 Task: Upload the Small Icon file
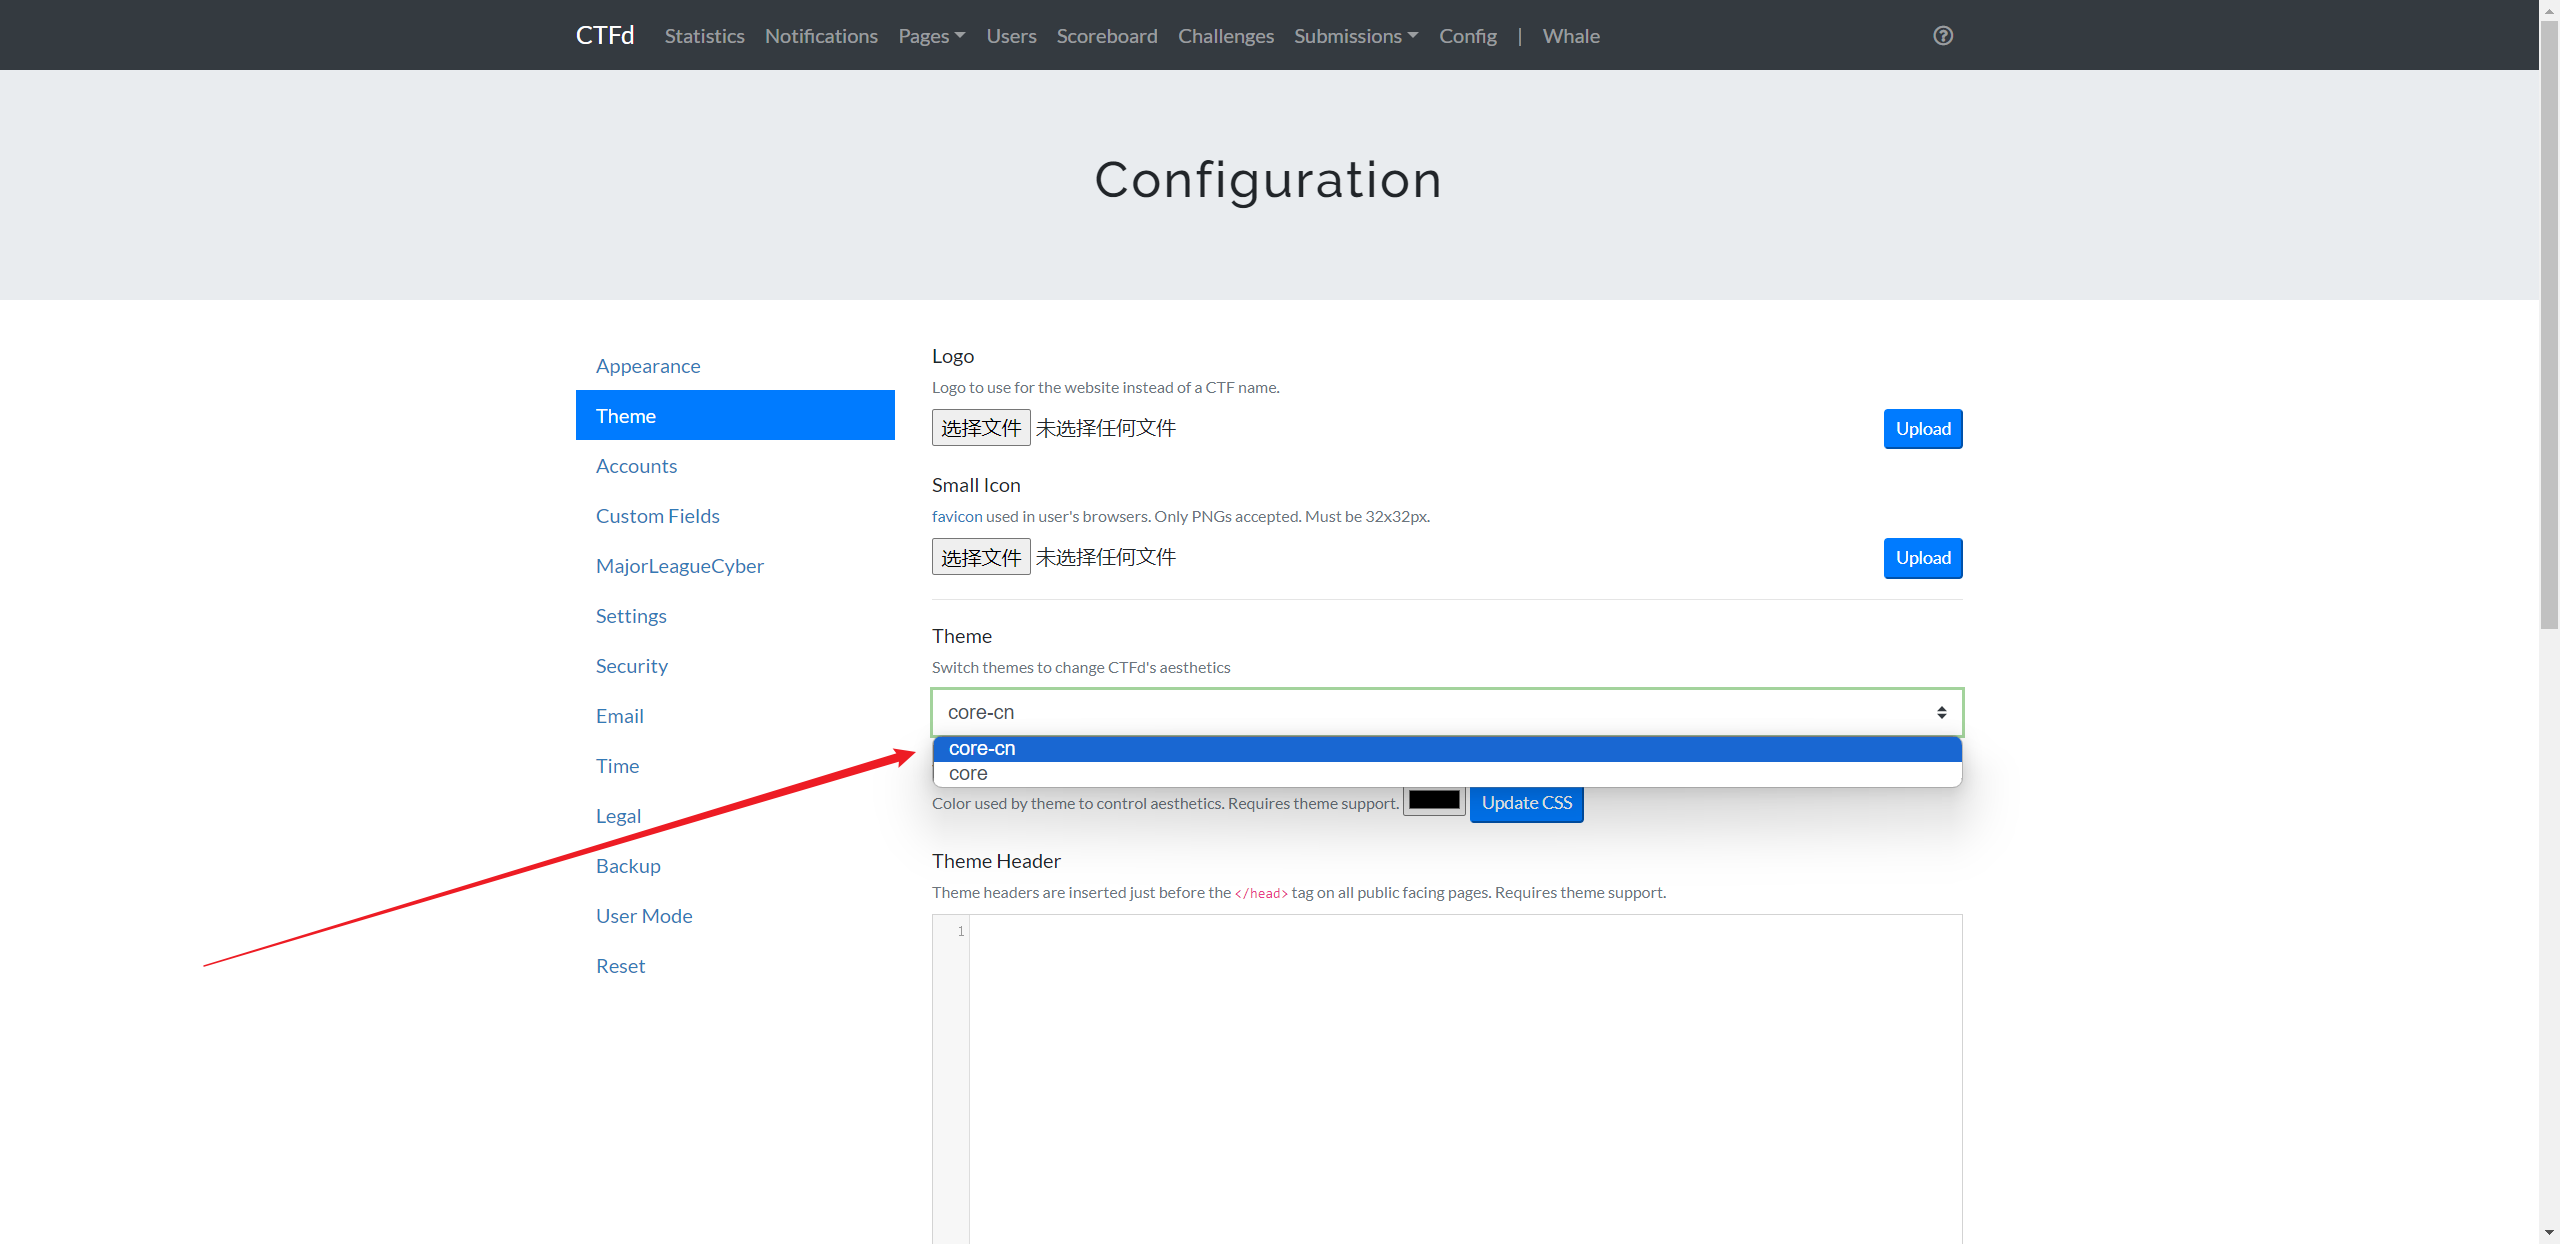click(1922, 558)
